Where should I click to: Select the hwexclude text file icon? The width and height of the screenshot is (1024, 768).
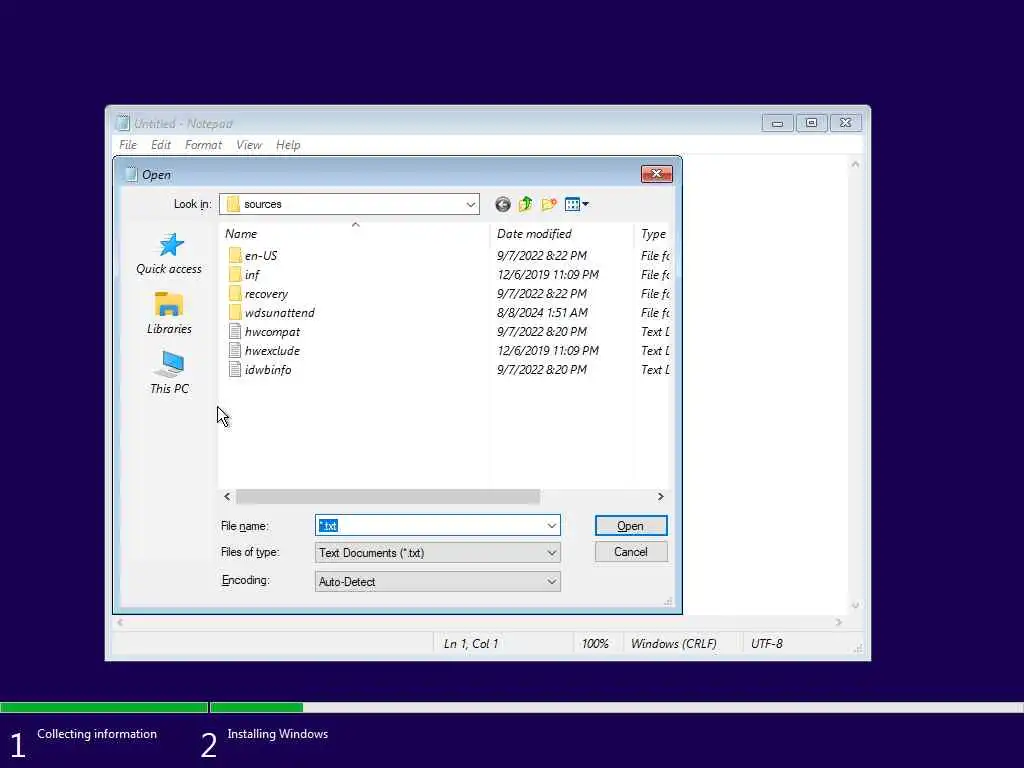[x=235, y=351]
